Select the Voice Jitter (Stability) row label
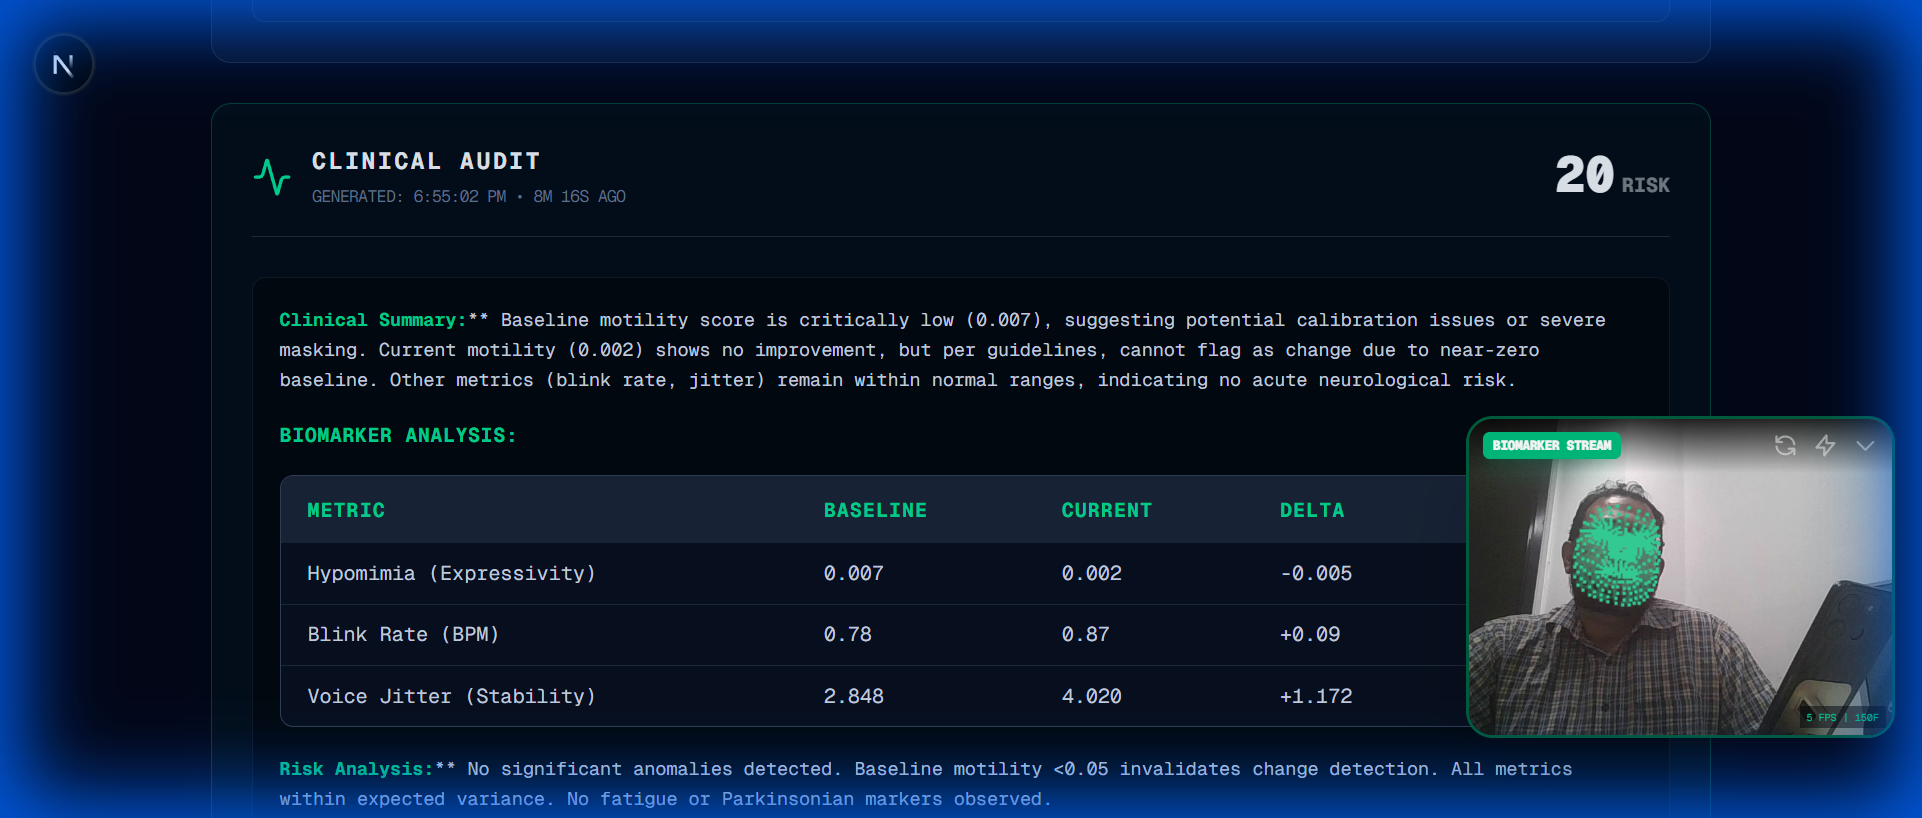This screenshot has height=818, width=1922. pyautogui.click(x=451, y=696)
